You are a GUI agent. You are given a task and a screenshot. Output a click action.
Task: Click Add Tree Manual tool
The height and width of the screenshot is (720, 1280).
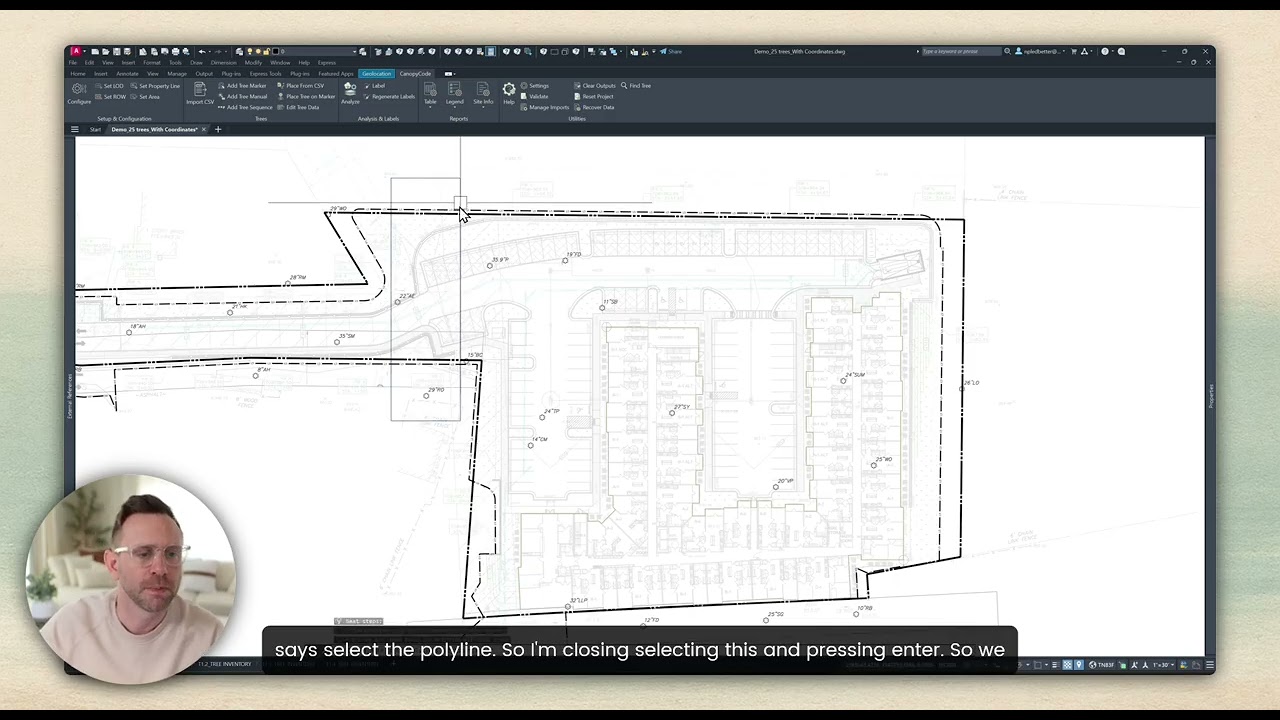(242, 97)
